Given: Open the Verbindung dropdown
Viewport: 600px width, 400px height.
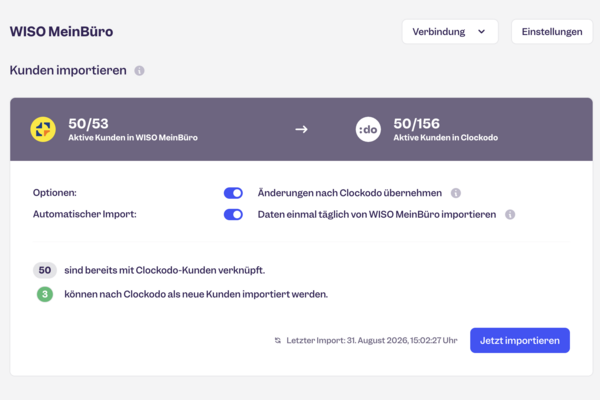Looking at the screenshot, I should coord(450,32).
